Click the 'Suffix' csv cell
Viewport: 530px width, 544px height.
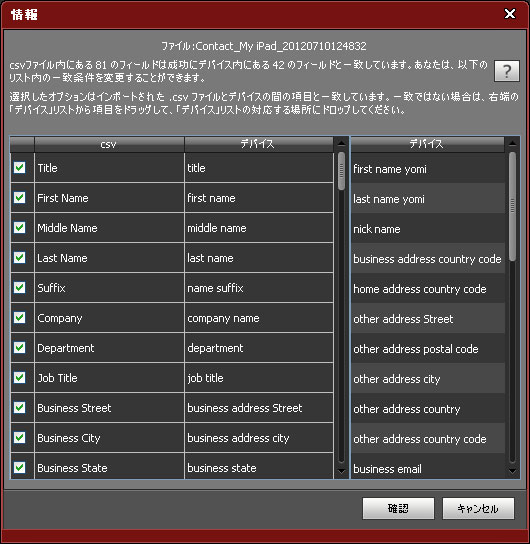pos(109,288)
